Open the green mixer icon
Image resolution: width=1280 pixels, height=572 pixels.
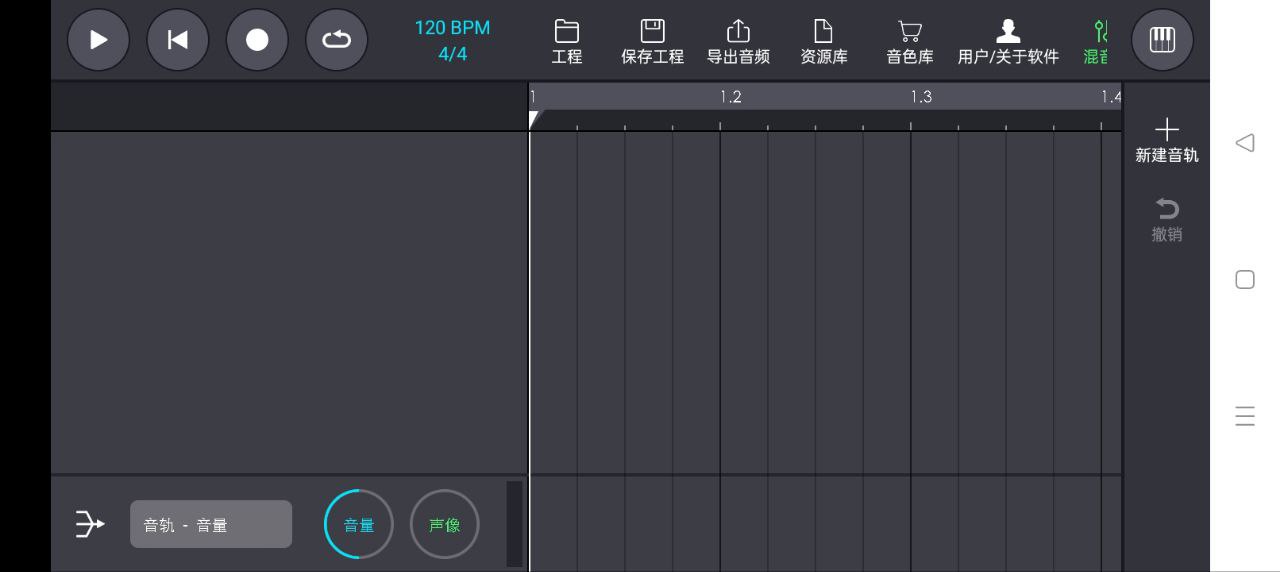pos(1097,42)
